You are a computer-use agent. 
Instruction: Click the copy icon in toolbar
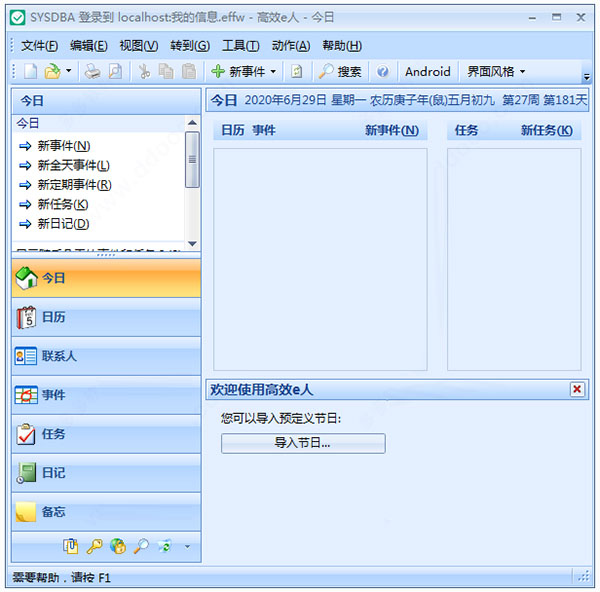[x=166, y=72]
